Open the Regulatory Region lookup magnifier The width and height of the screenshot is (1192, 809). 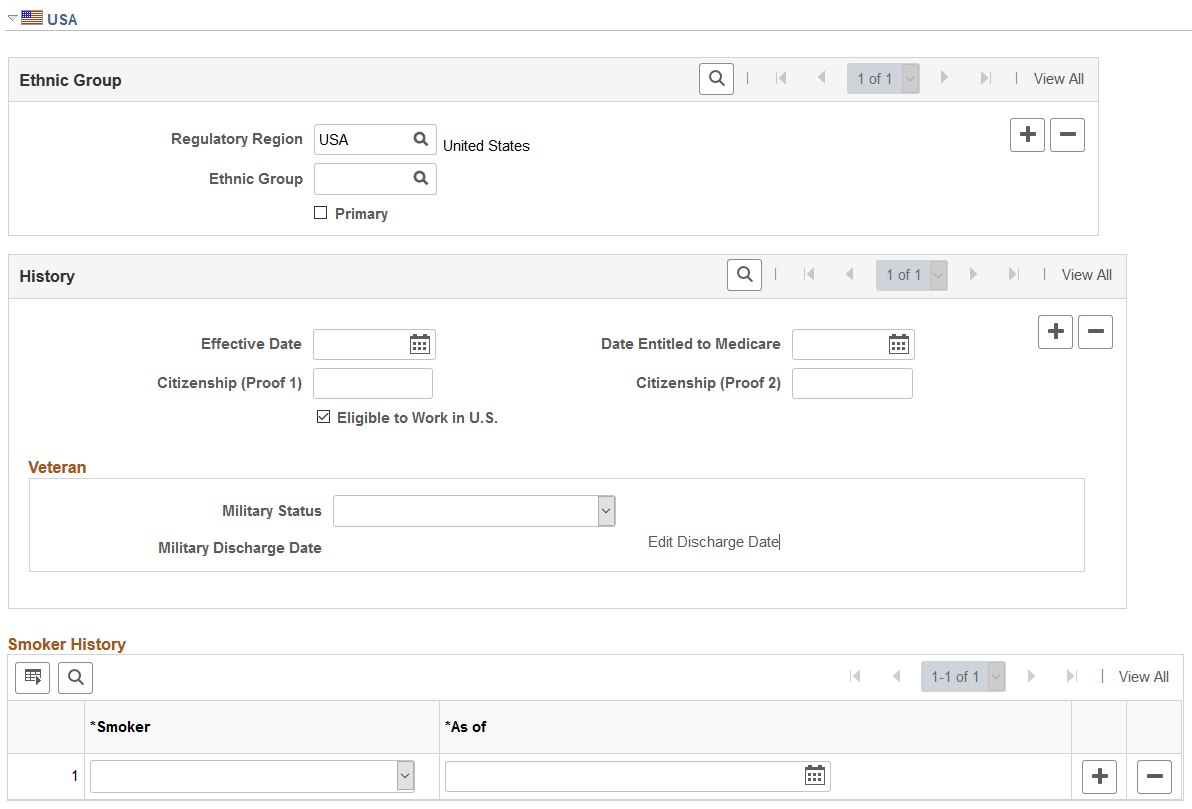pos(420,139)
